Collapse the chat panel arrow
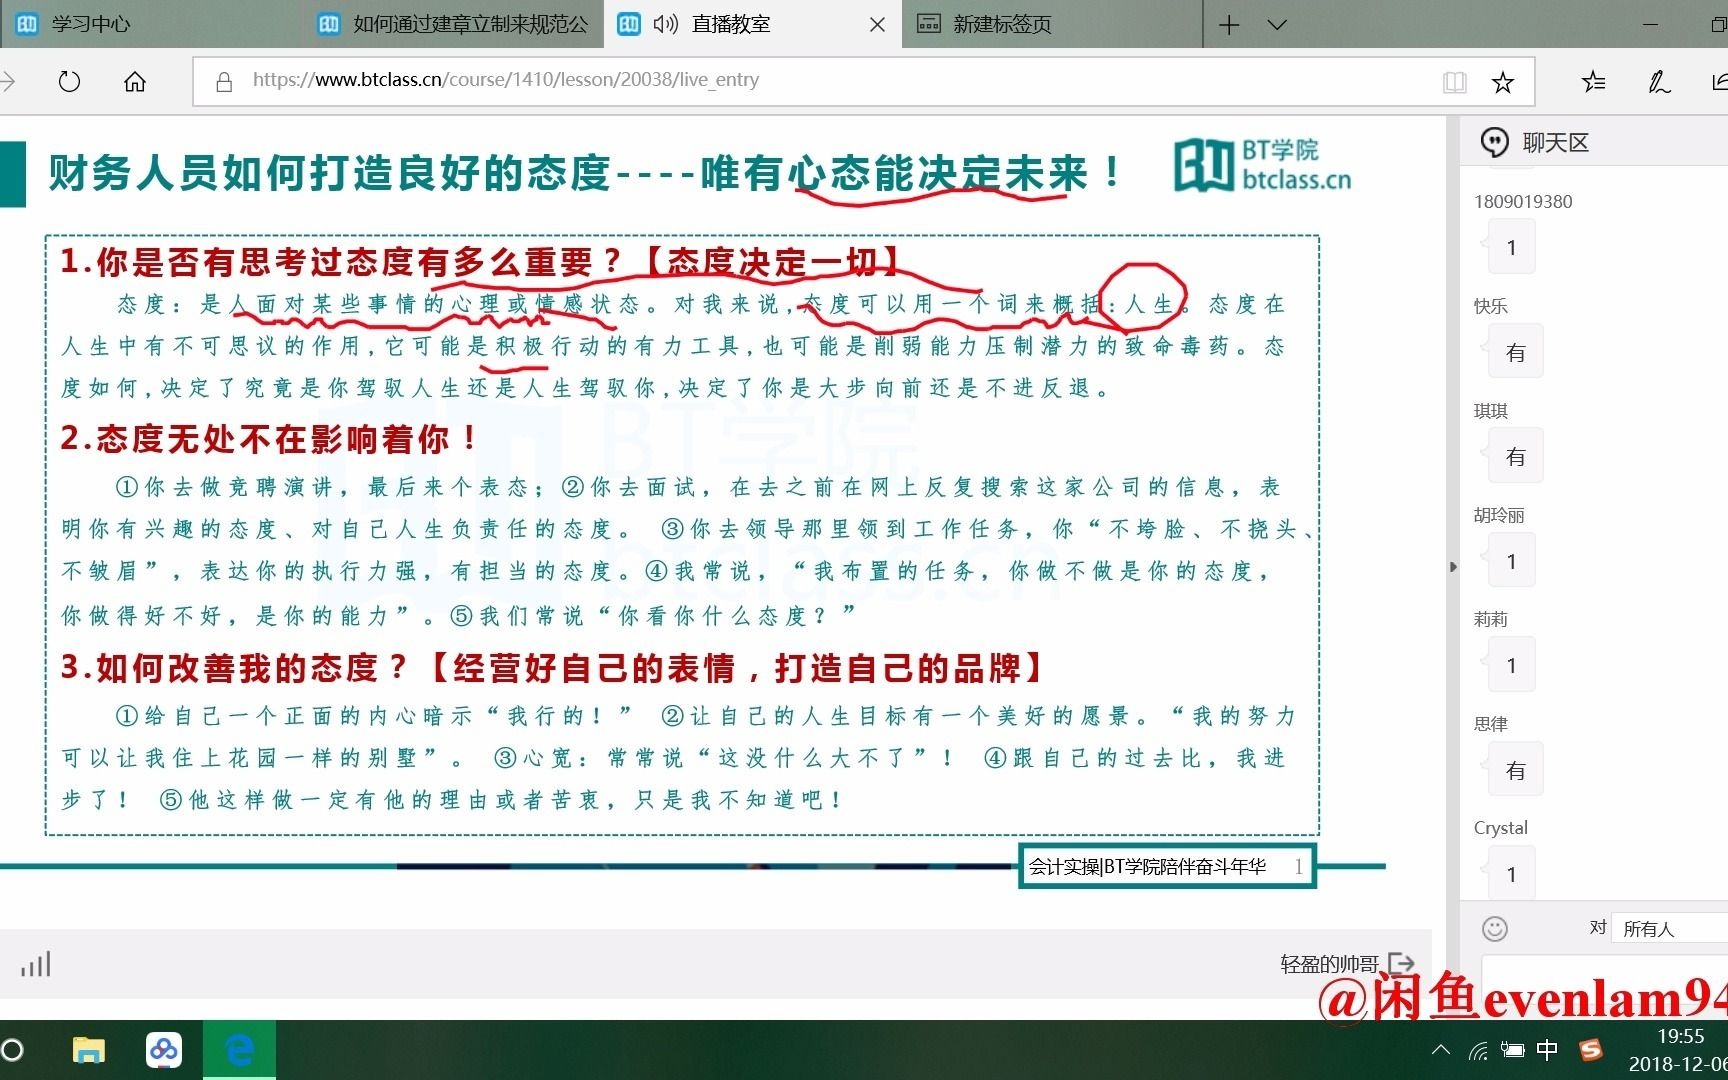1728x1080 pixels. 1453,567
